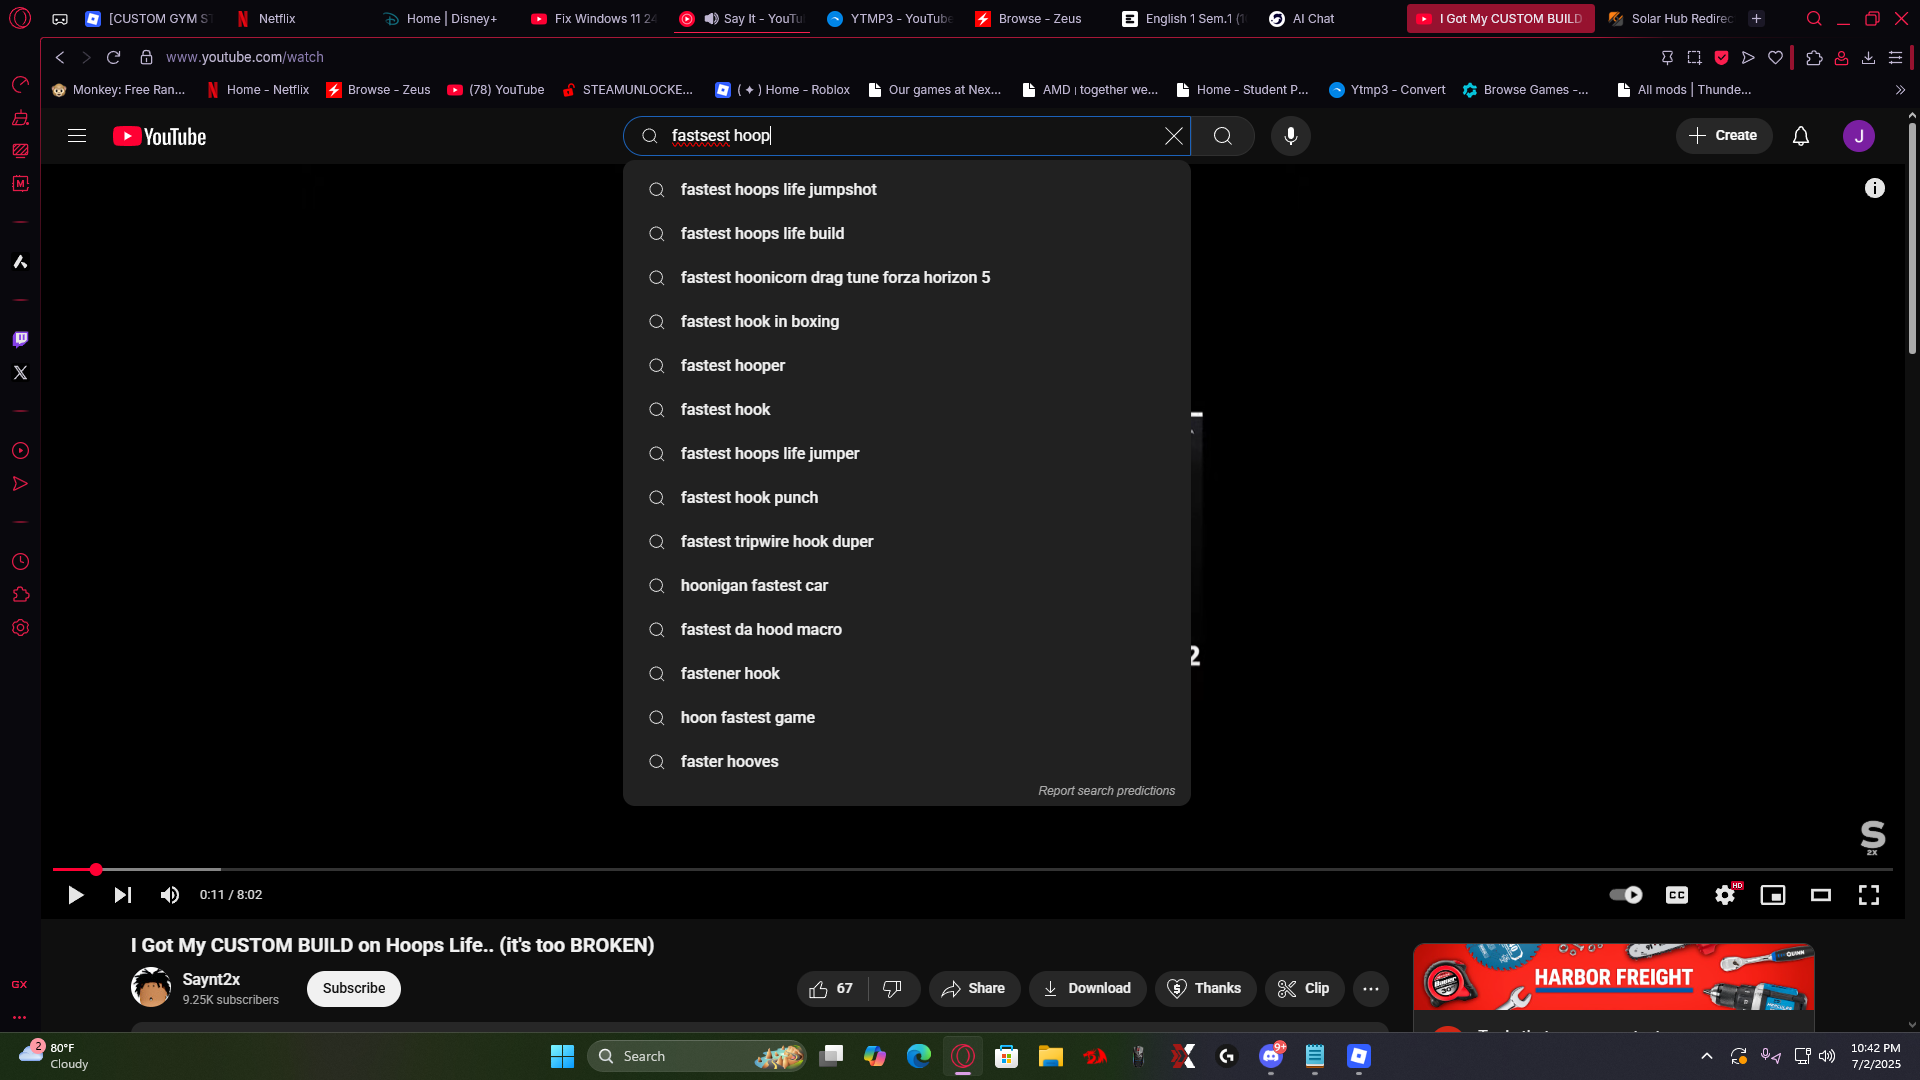Image resolution: width=1920 pixels, height=1080 pixels.
Task: Dislike the video
Action: pyautogui.click(x=893, y=989)
